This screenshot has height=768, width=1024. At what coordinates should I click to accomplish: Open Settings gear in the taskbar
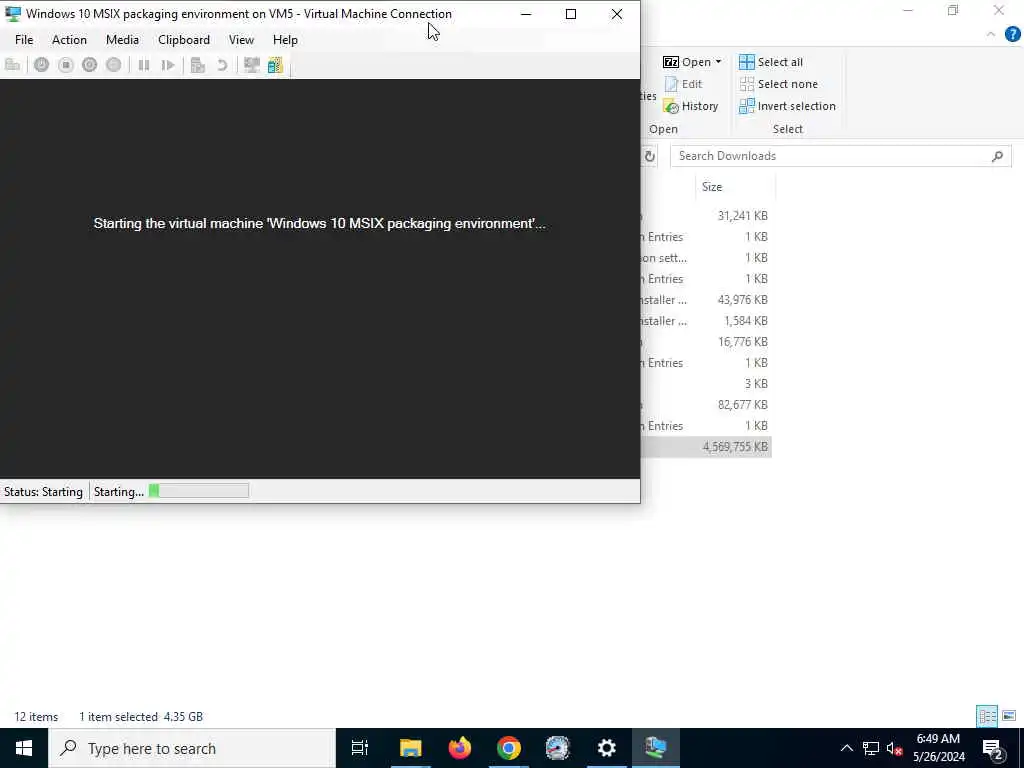coord(607,748)
